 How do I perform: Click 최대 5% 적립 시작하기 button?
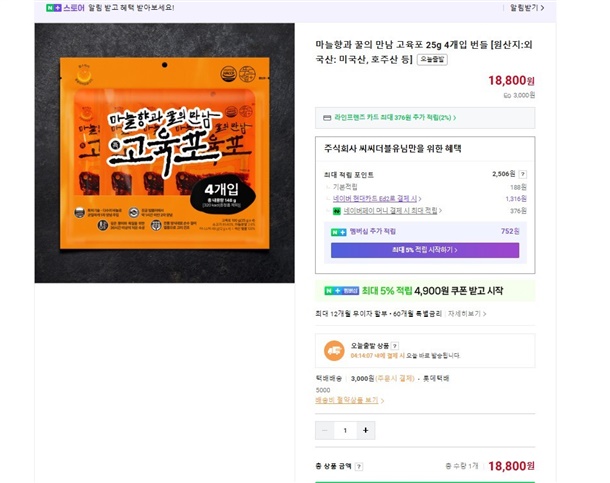click(425, 250)
